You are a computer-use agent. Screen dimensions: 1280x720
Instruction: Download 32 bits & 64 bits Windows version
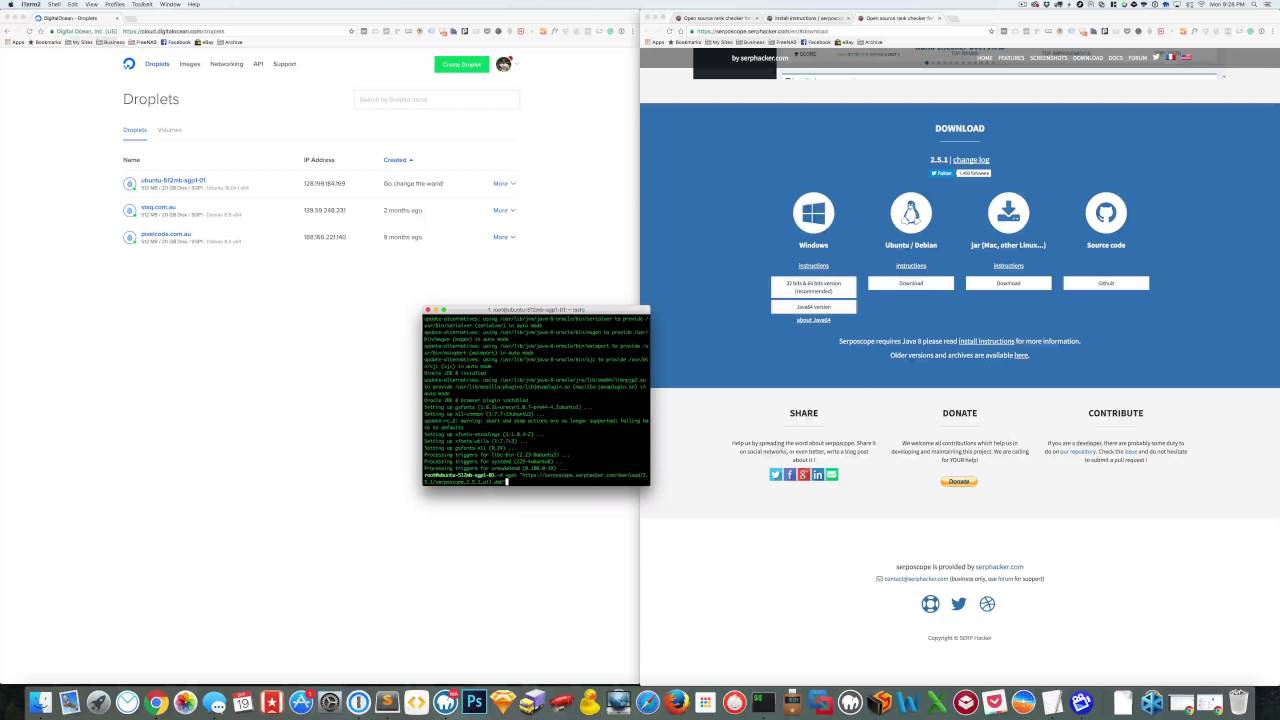coord(813,287)
